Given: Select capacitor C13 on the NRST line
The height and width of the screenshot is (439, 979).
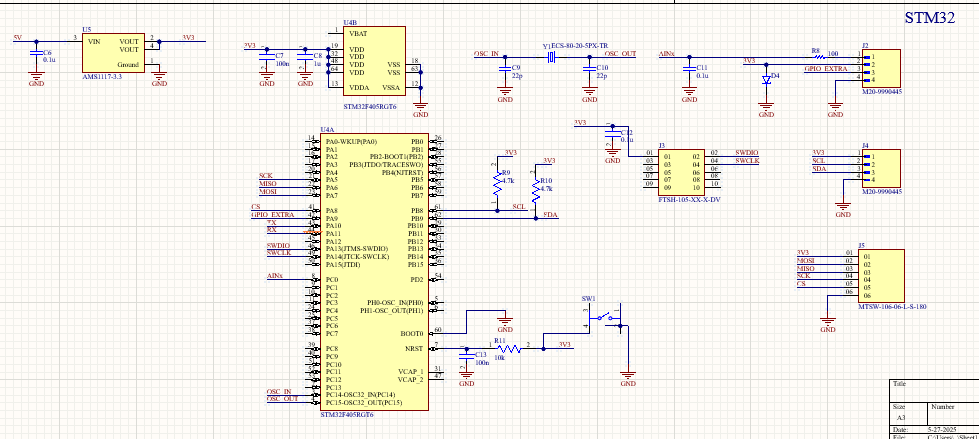Looking at the screenshot, I should point(466,358).
